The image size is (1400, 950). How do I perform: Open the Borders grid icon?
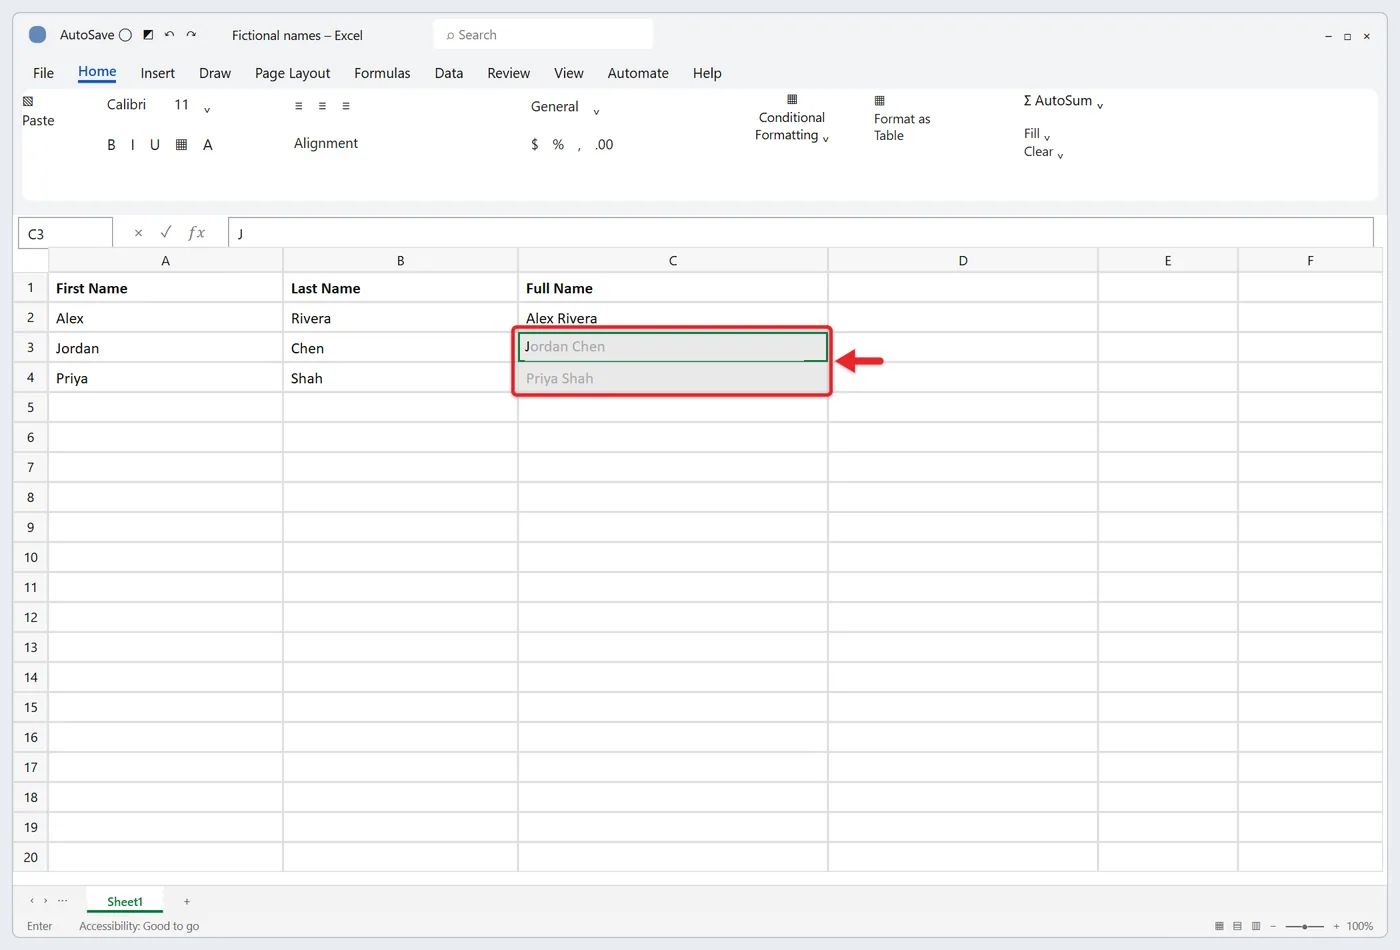181,145
